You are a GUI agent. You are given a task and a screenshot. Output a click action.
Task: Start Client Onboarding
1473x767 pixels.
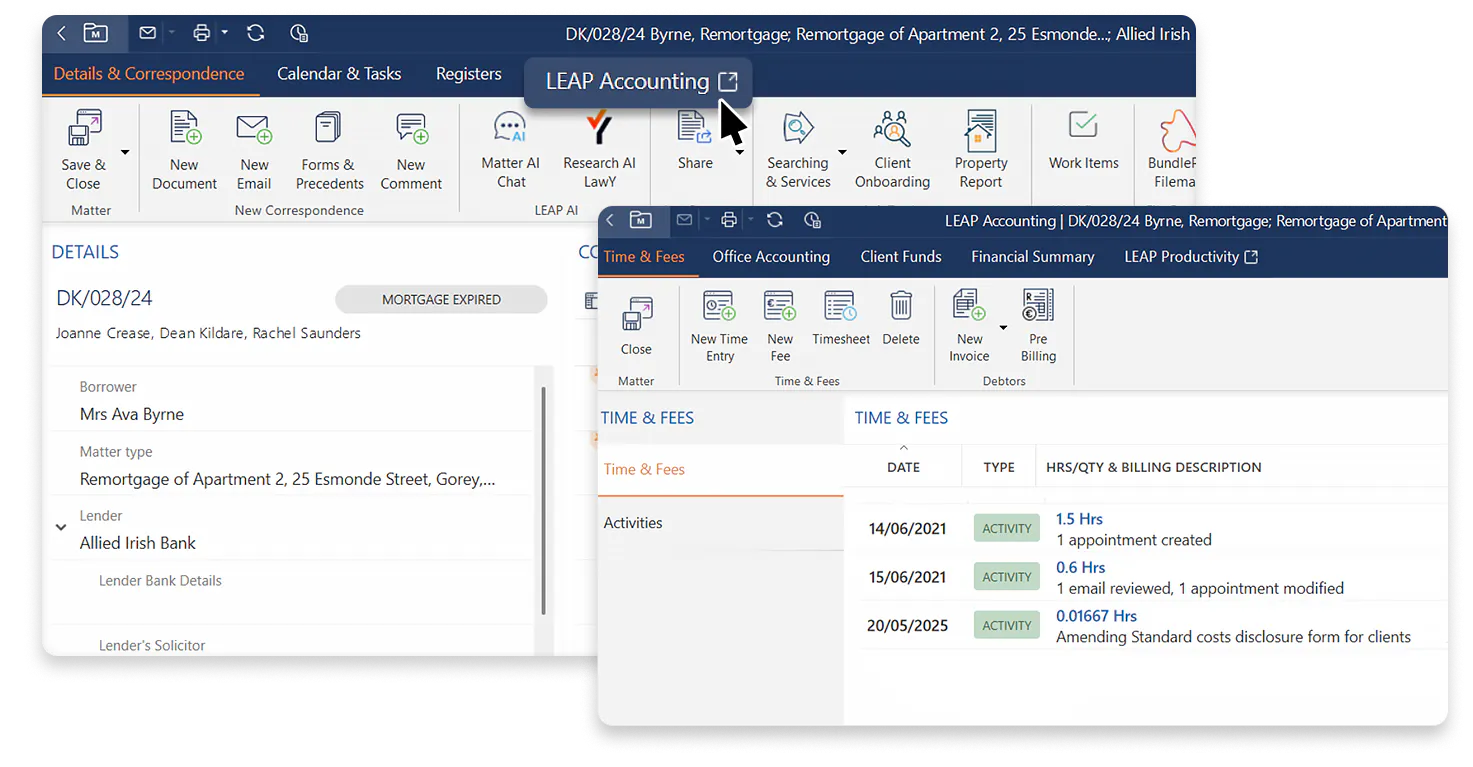pyautogui.click(x=892, y=149)
